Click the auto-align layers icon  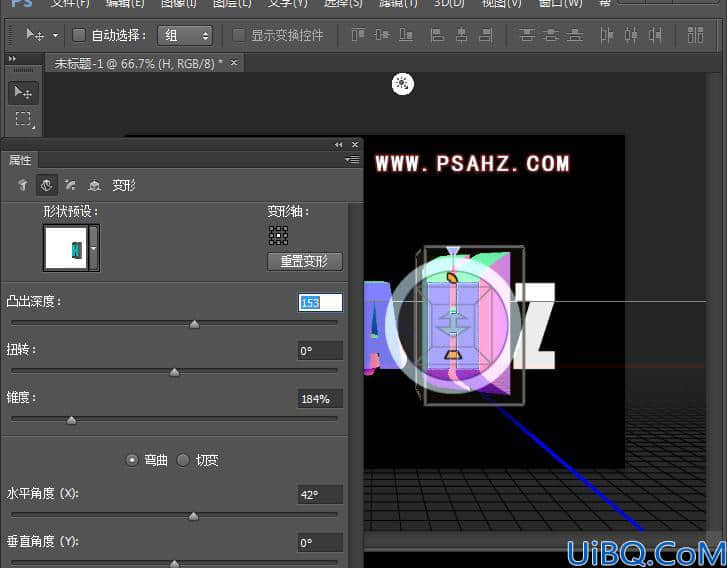695,35
